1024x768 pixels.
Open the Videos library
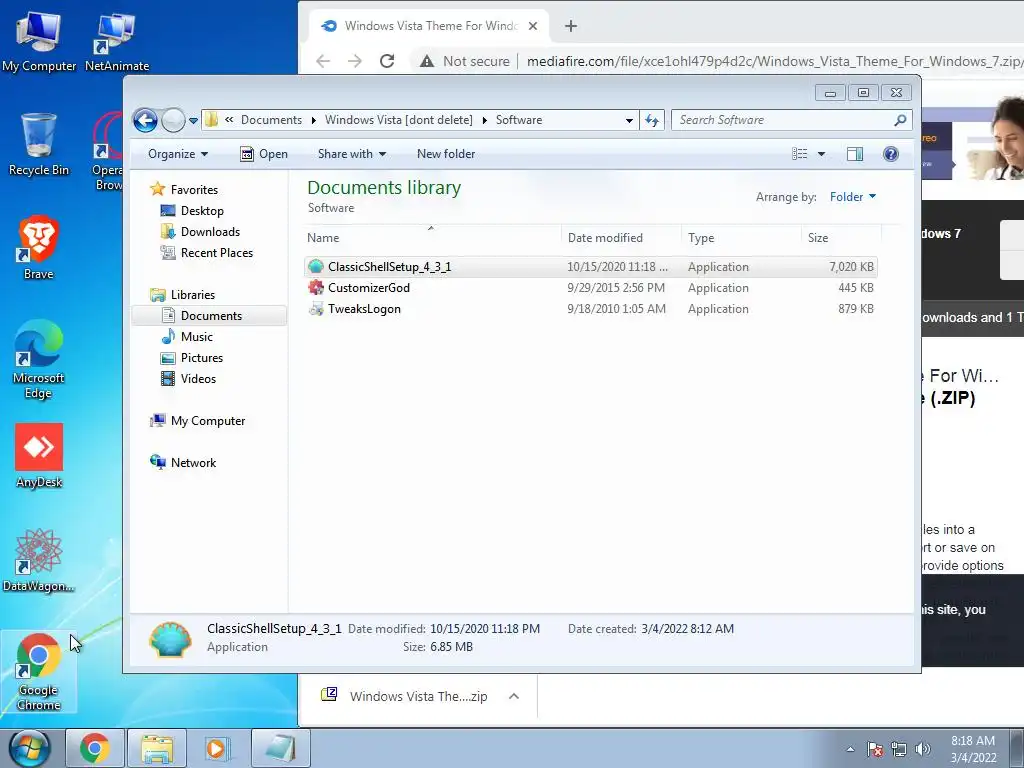(x=198, y=379)
